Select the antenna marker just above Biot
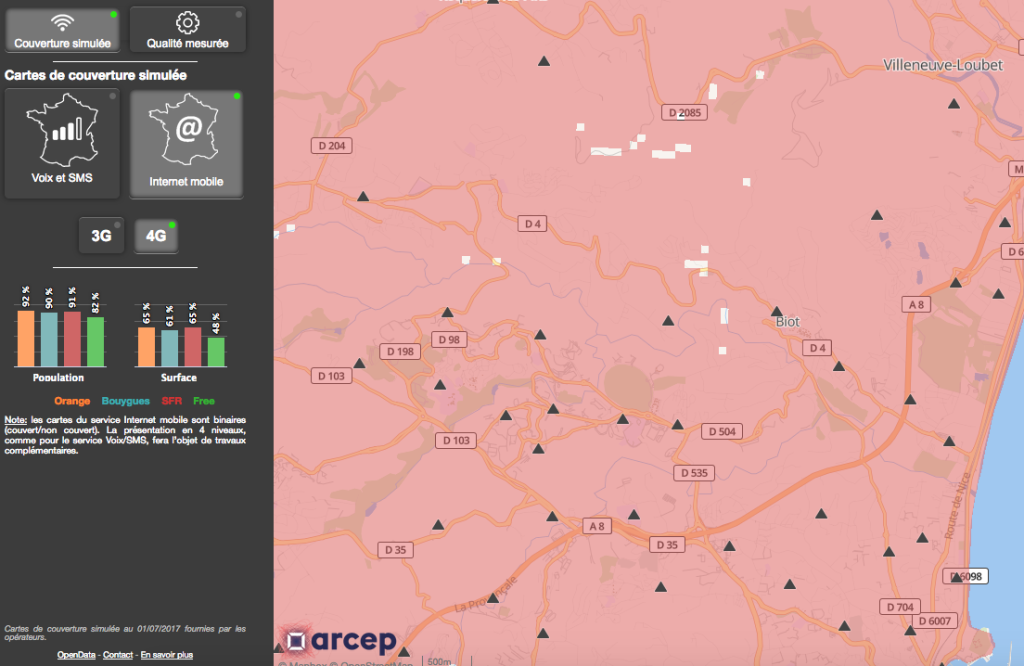The width and height of the screenshot is (1024, 666). (776, 310)
